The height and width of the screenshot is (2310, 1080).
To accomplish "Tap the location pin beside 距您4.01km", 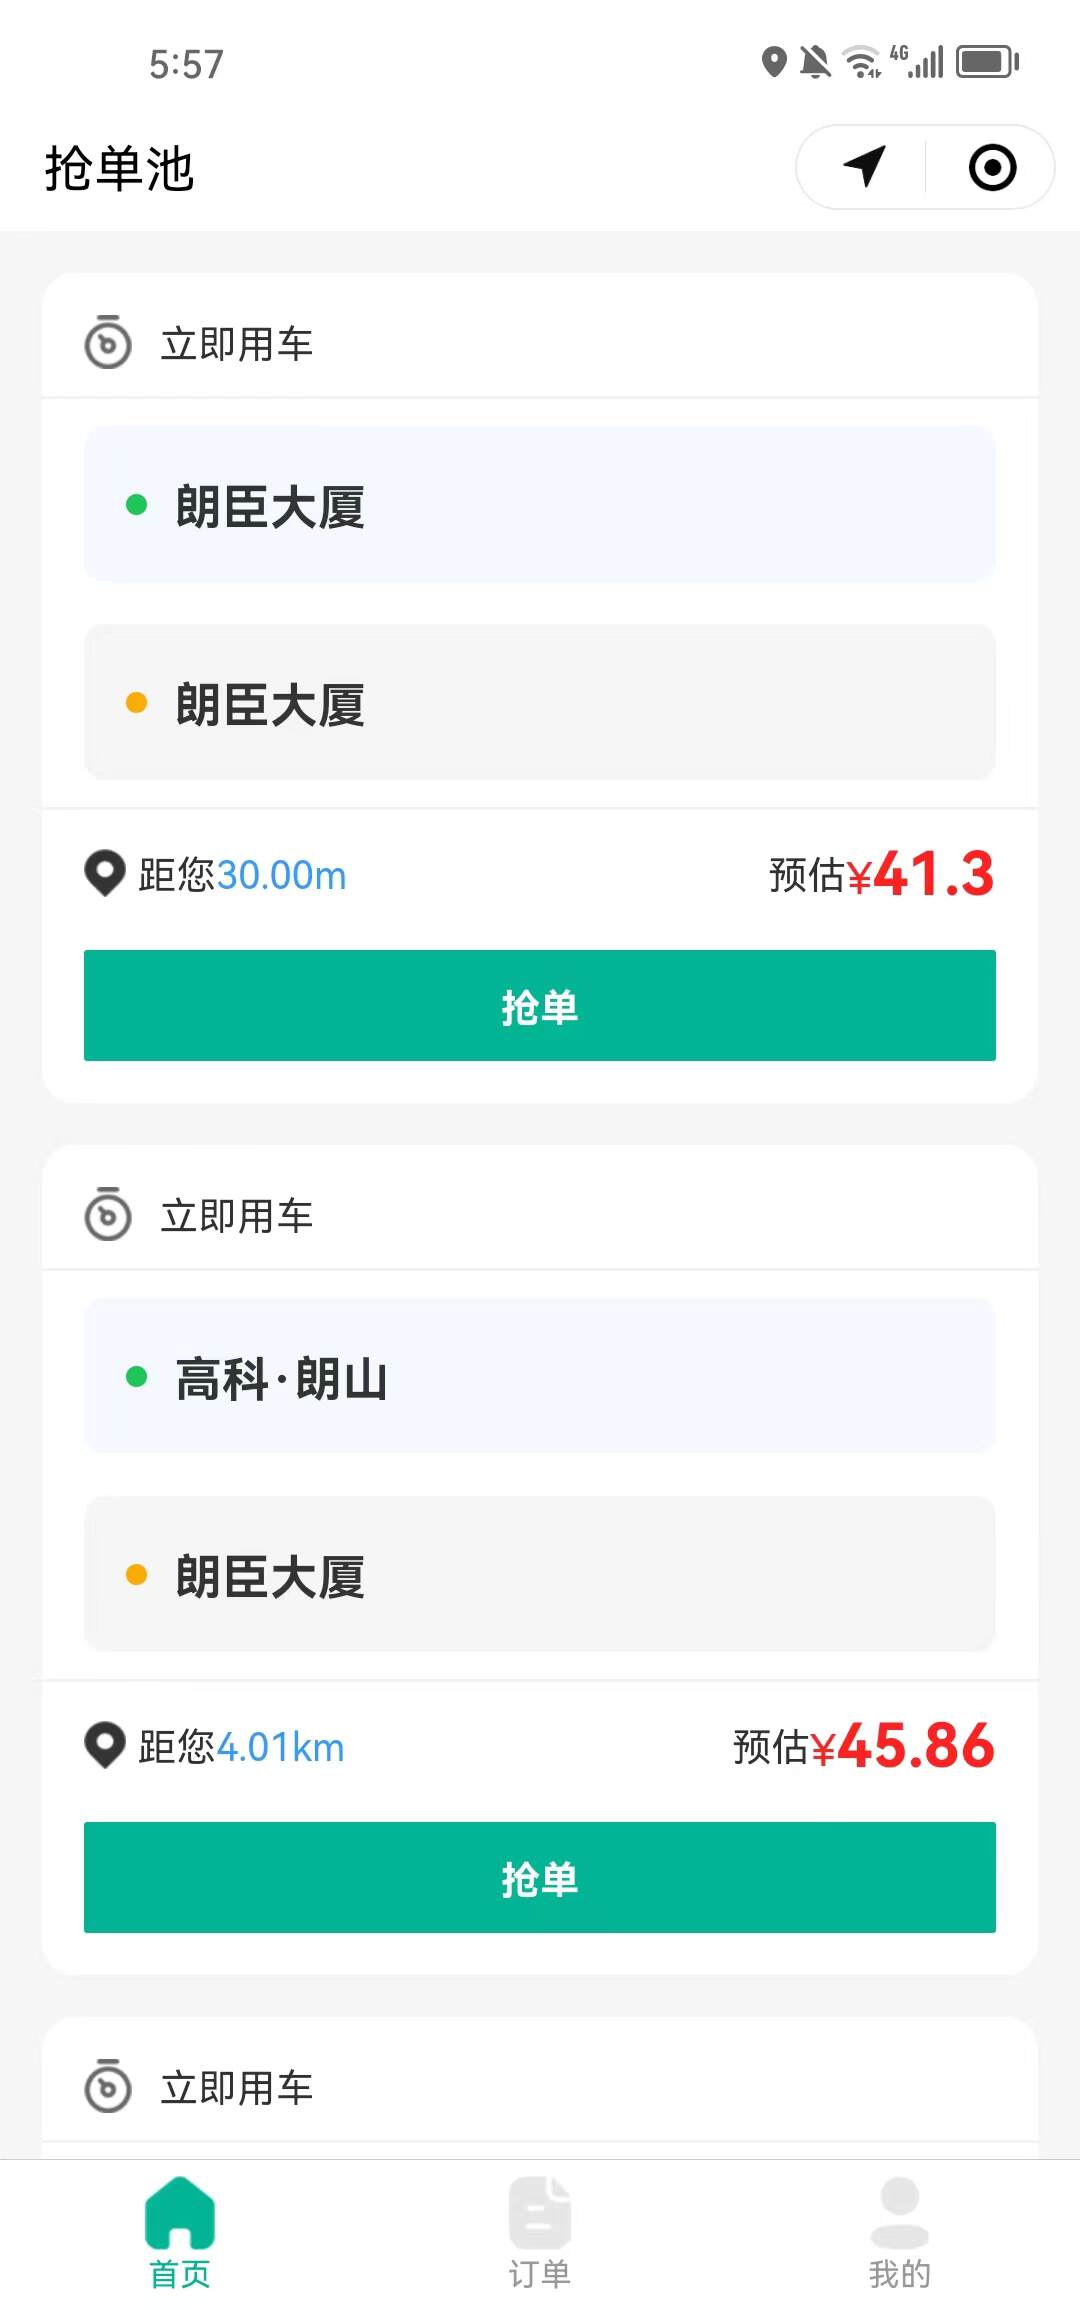I will tap(105, 1746).
